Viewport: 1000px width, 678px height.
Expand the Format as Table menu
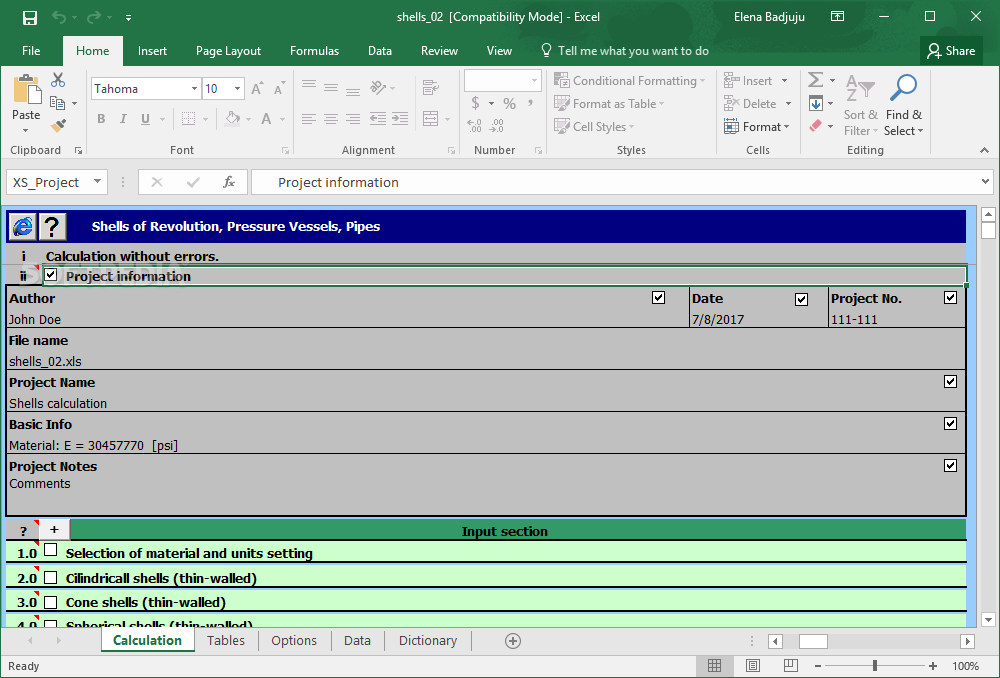point(609,103)
